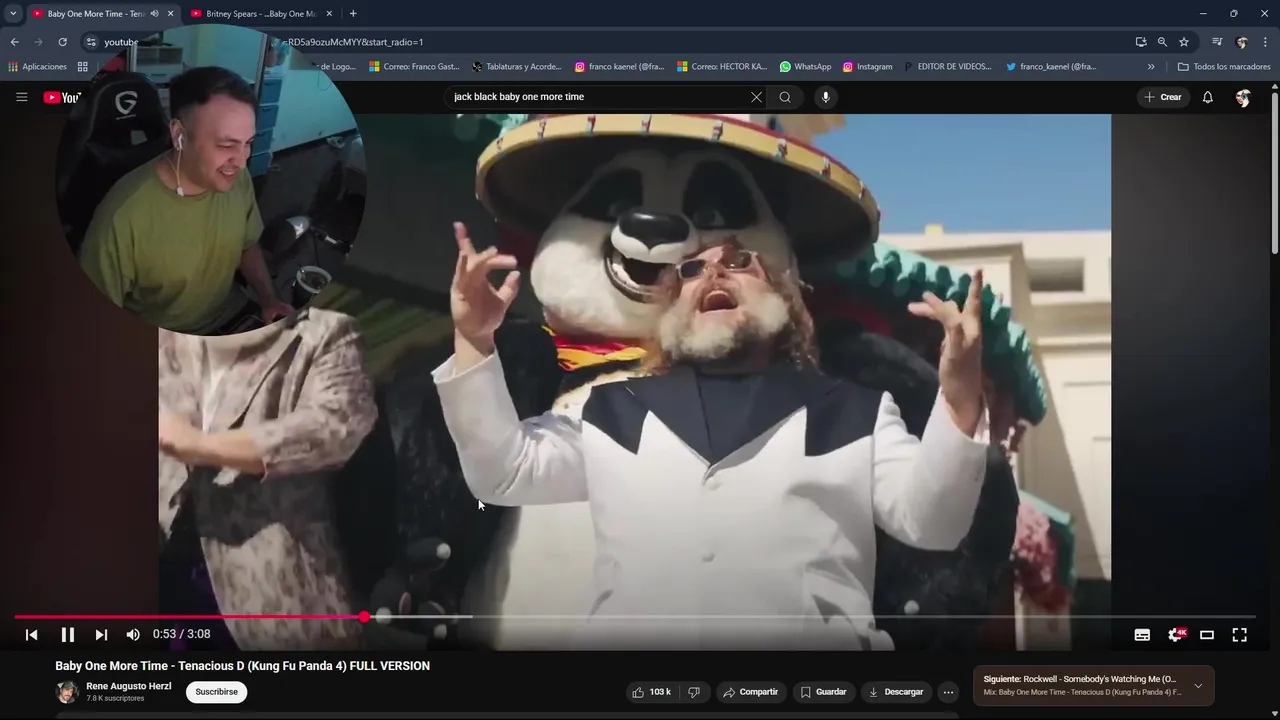Open franco_kaenel Twitter bookmark
1280x720 pixels.
(x=1051, y=67)
